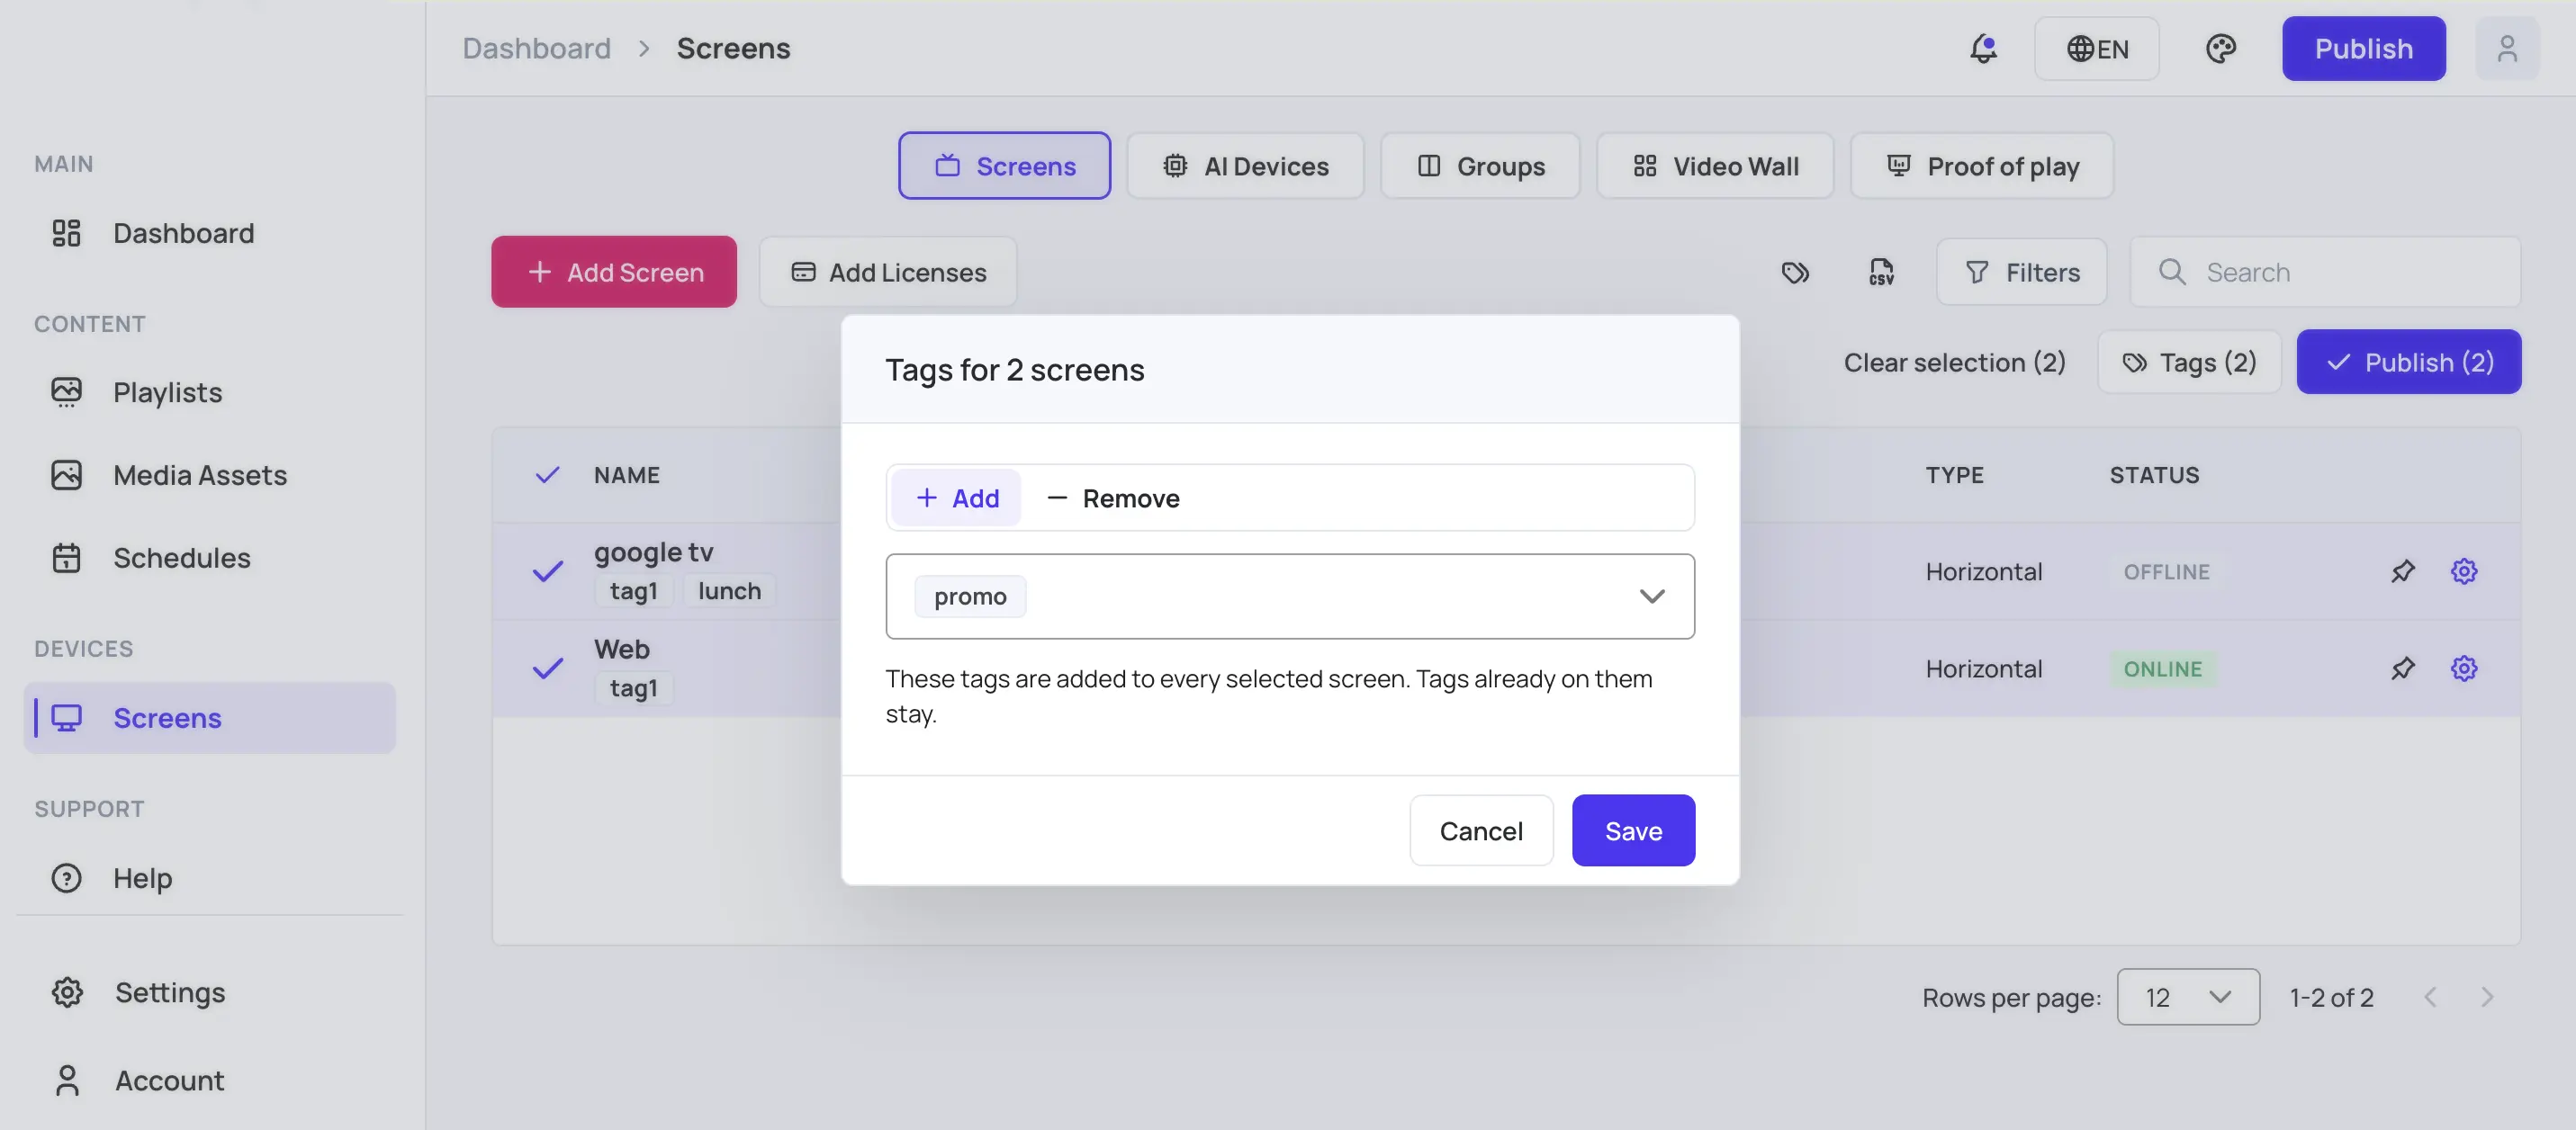Click Add Screen button
The height and width of the screenshot is (1130, 2576).
coord(613,272)
